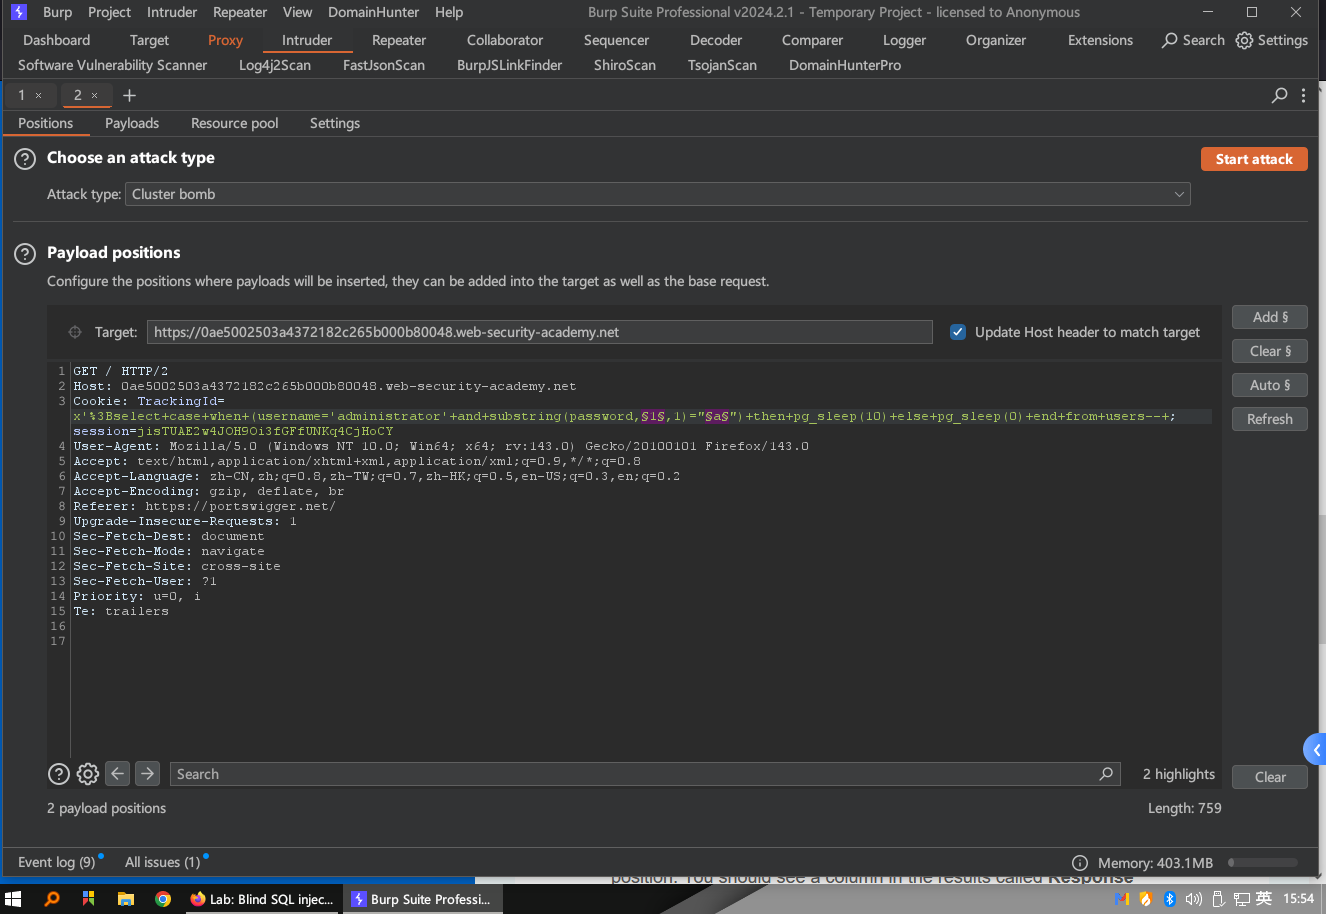Screen dimensions: 1326x914
Task: Click the Target URL input field
Action: [x=540, y=332]
